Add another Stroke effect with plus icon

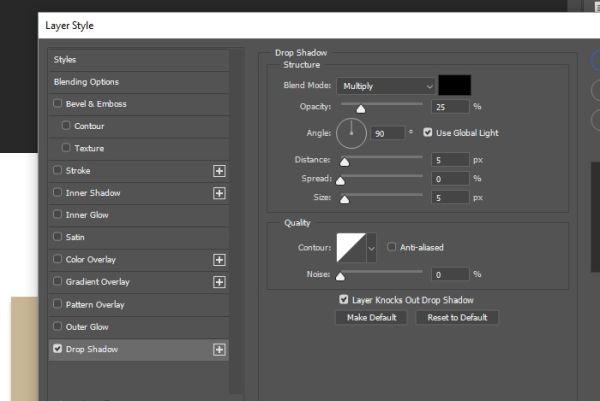point(219,171)
